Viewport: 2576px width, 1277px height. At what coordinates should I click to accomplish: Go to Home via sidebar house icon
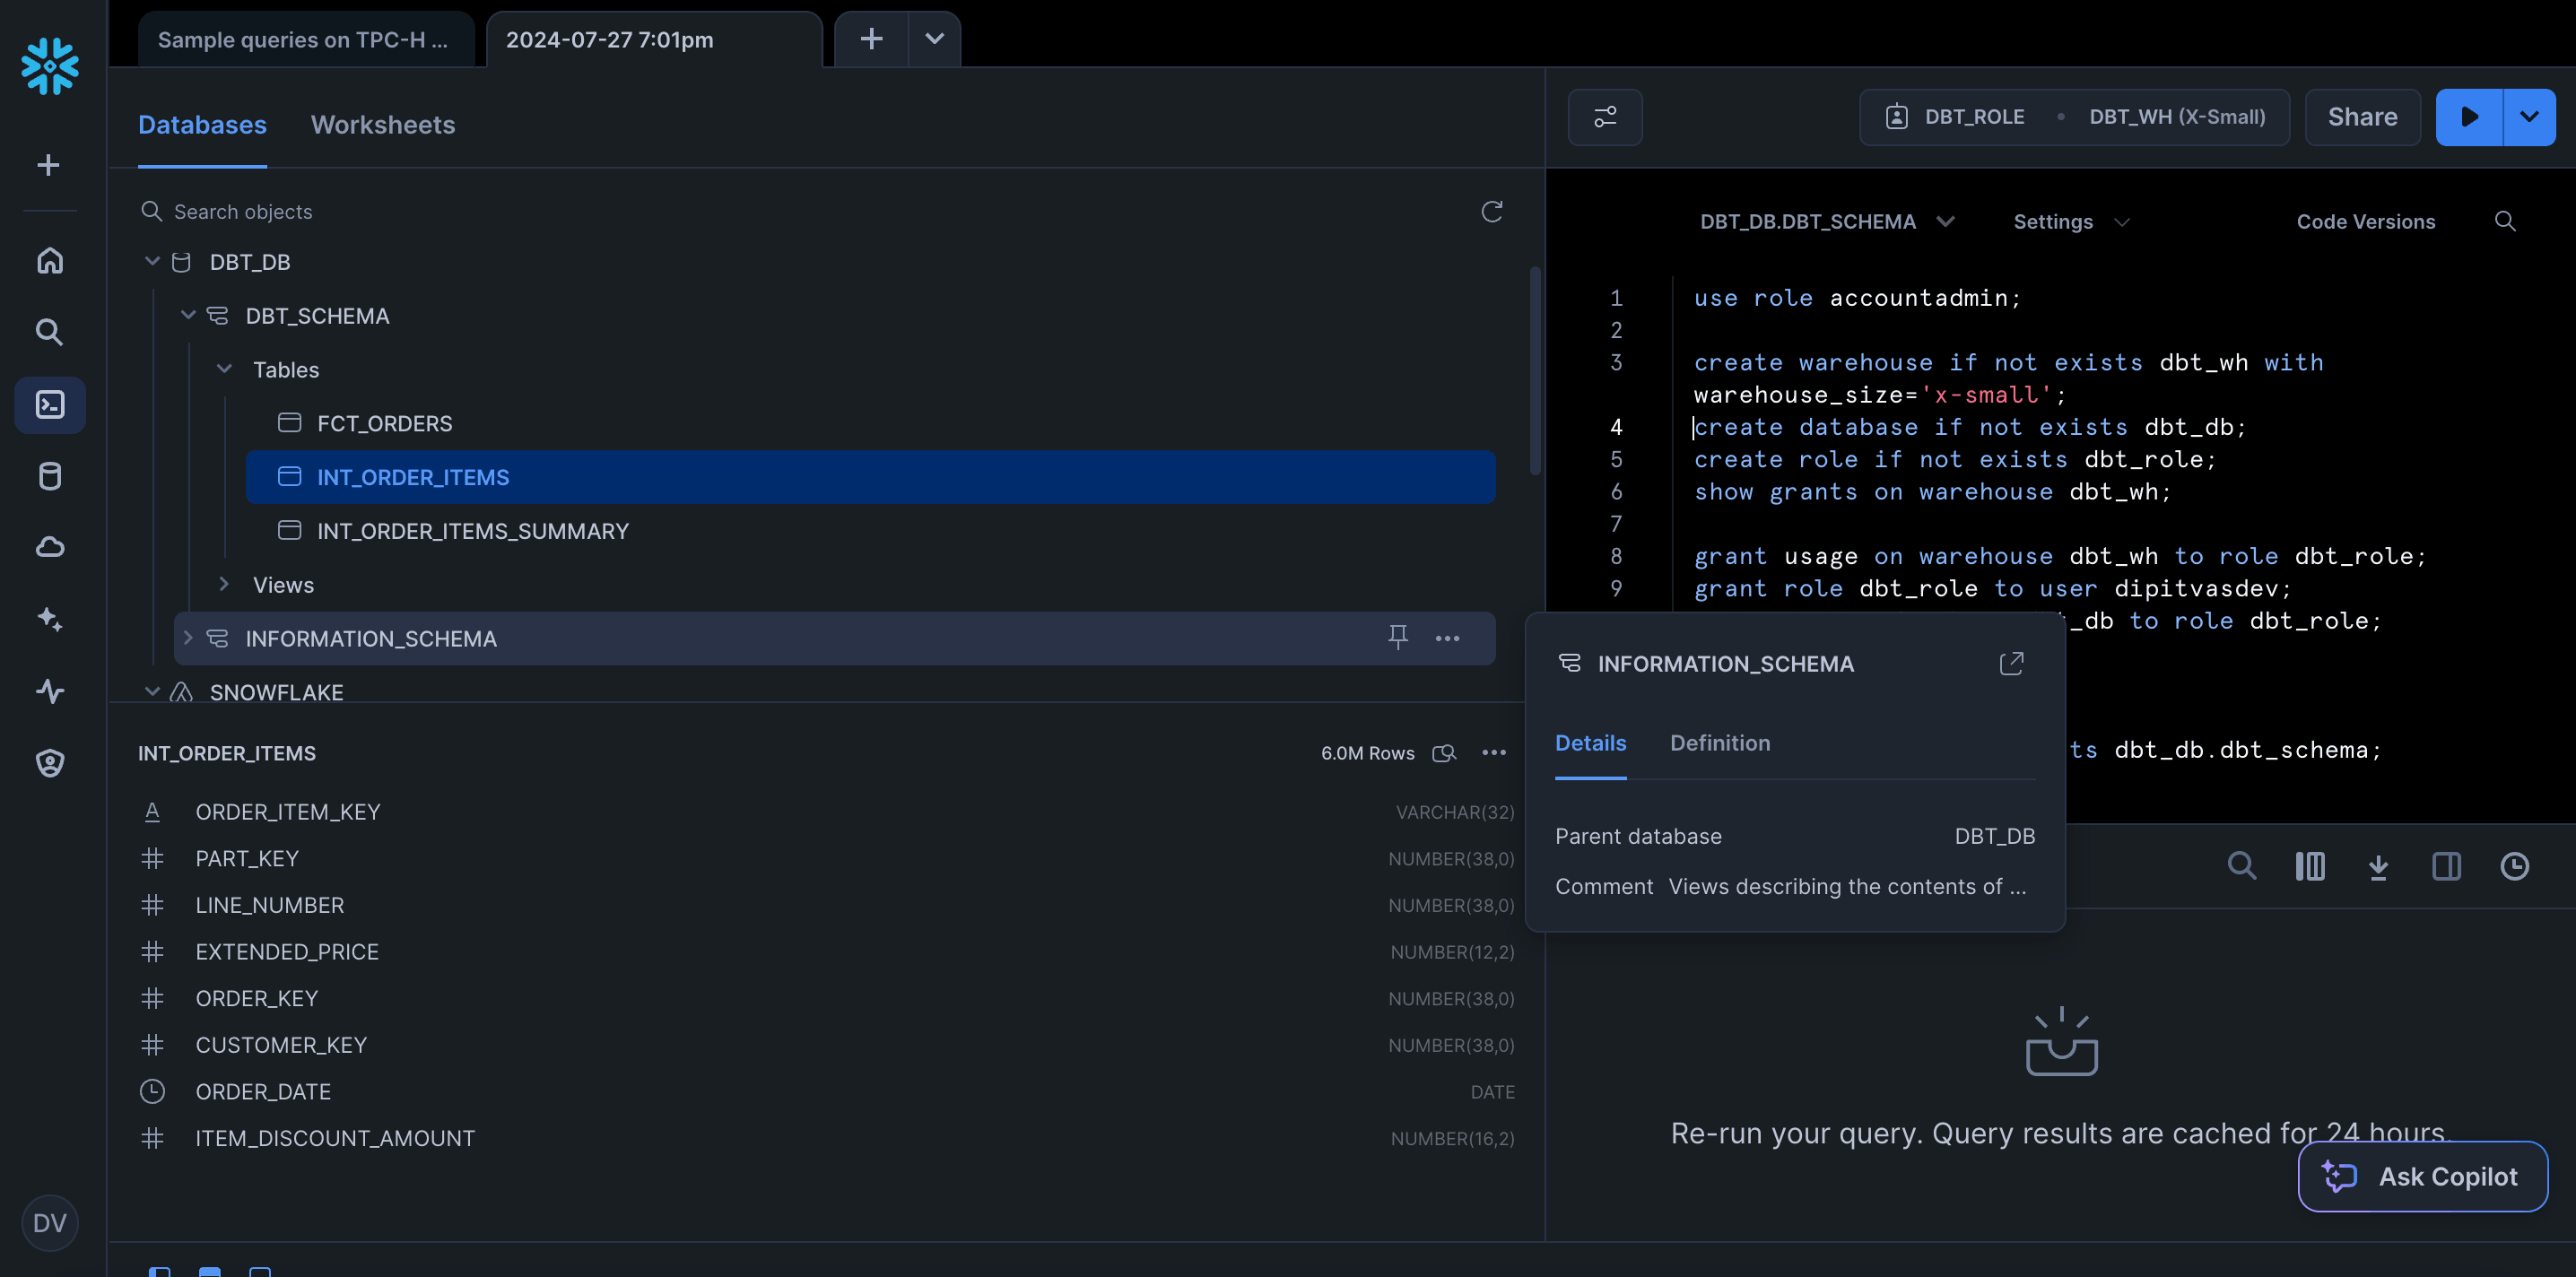pyautogui.click(x=50, y=260)
